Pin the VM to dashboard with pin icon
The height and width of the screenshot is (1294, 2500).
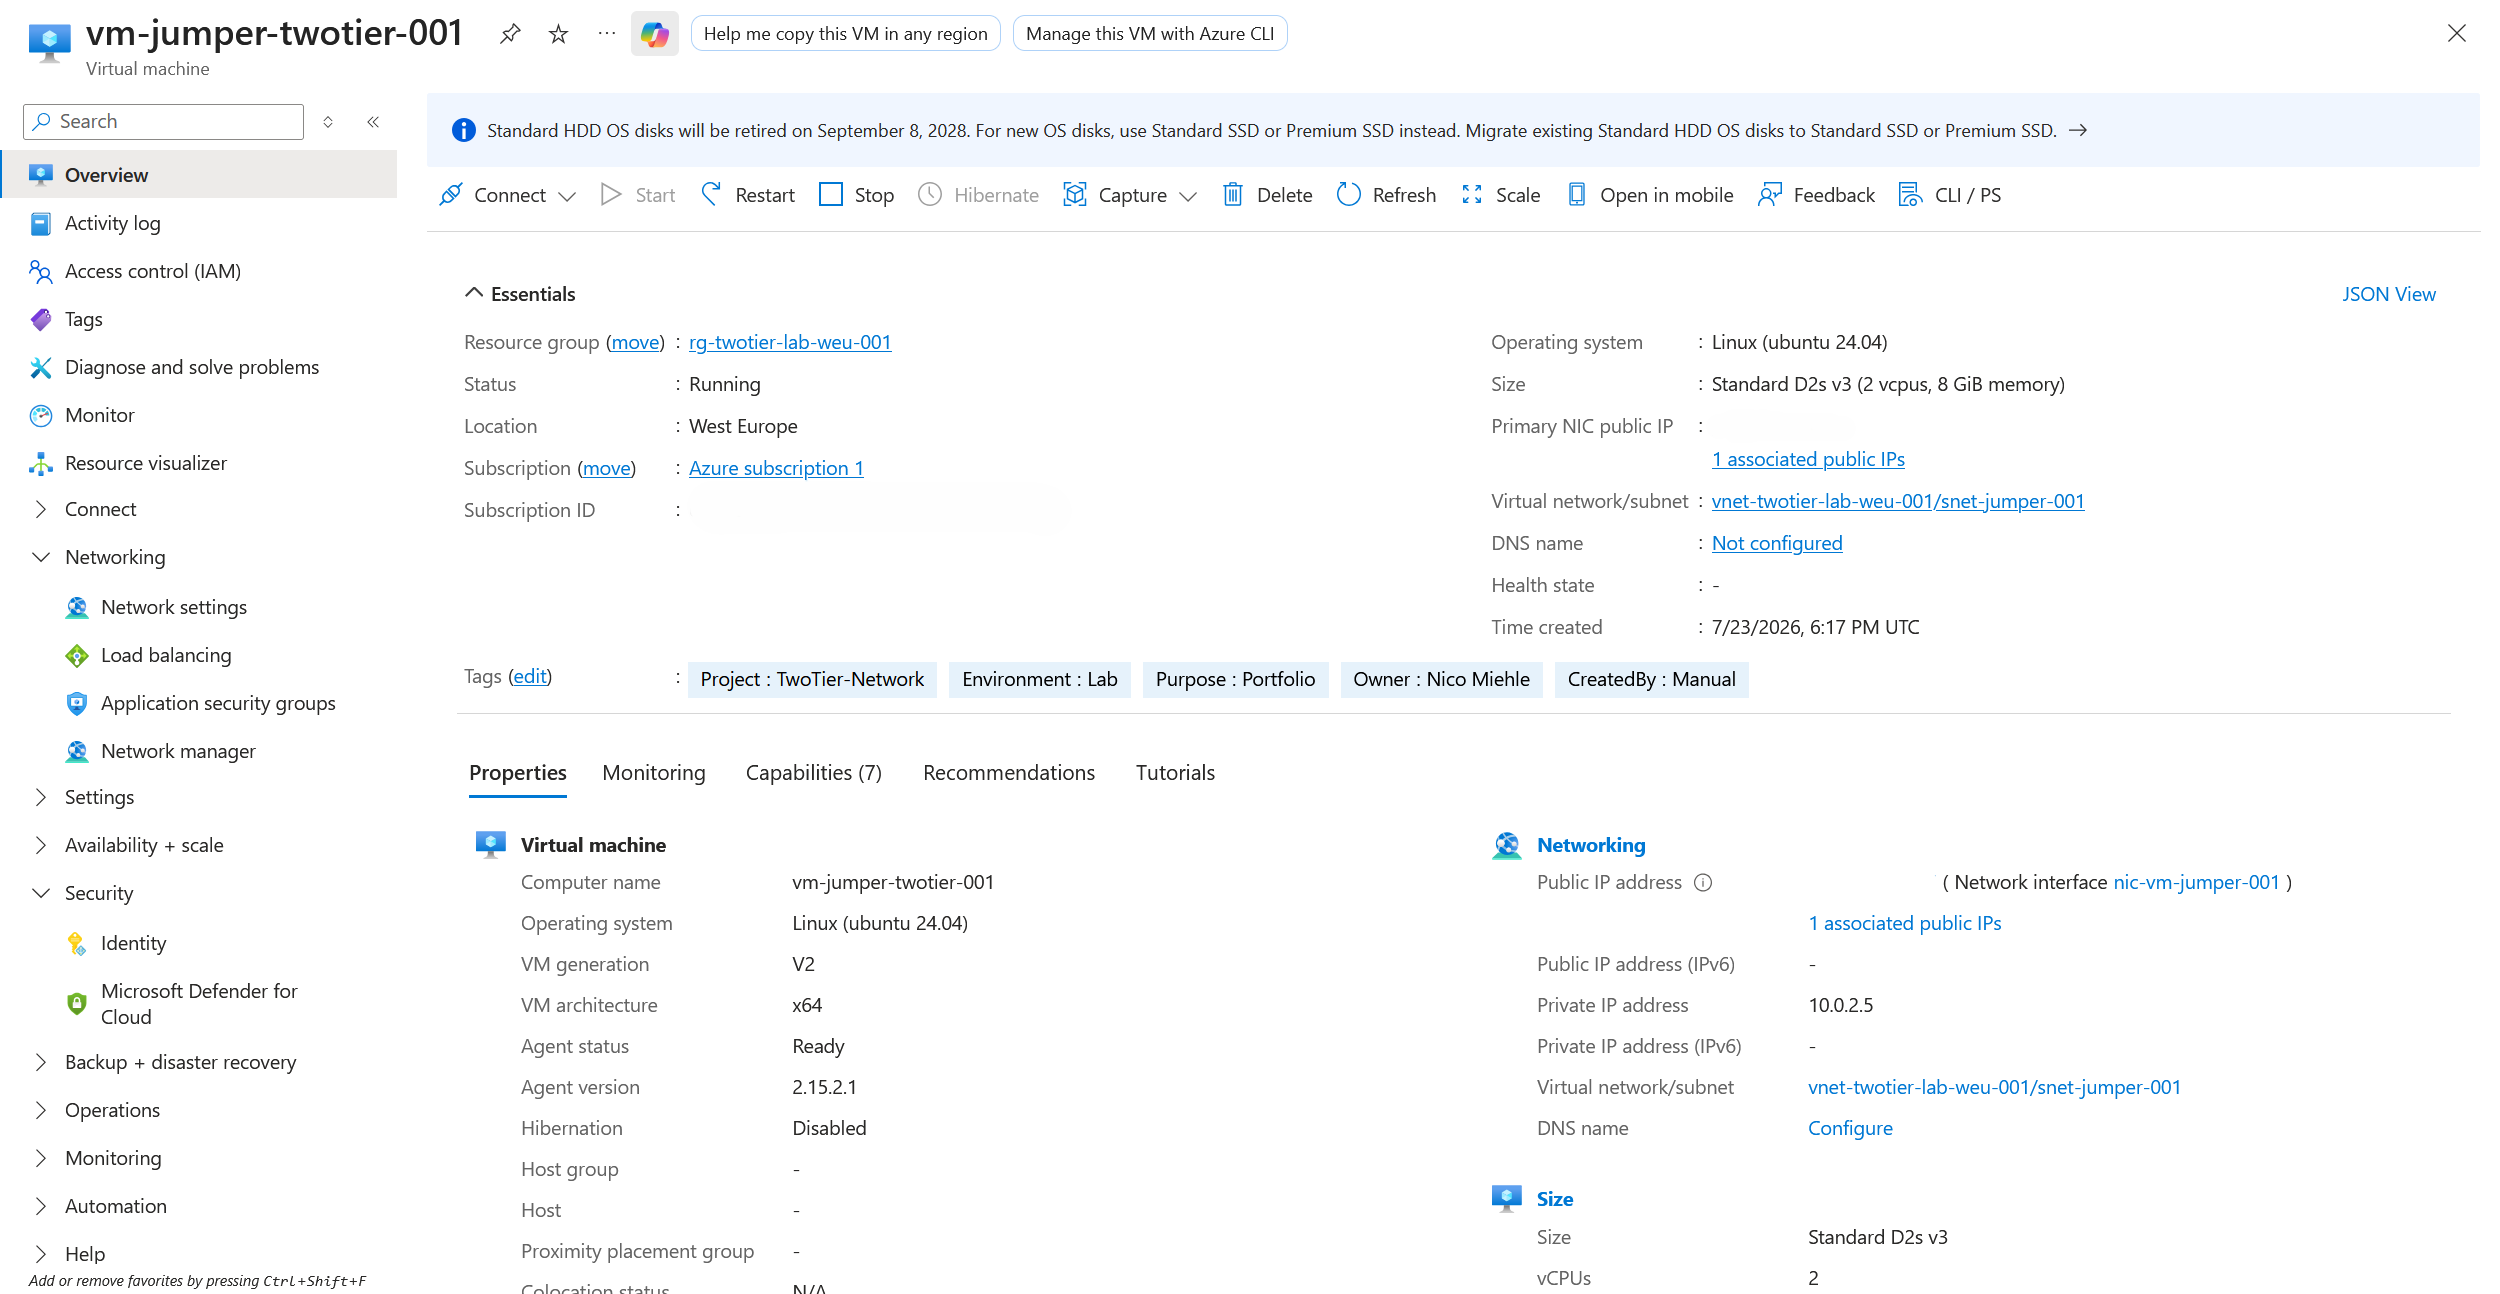(x=510, y=34)
